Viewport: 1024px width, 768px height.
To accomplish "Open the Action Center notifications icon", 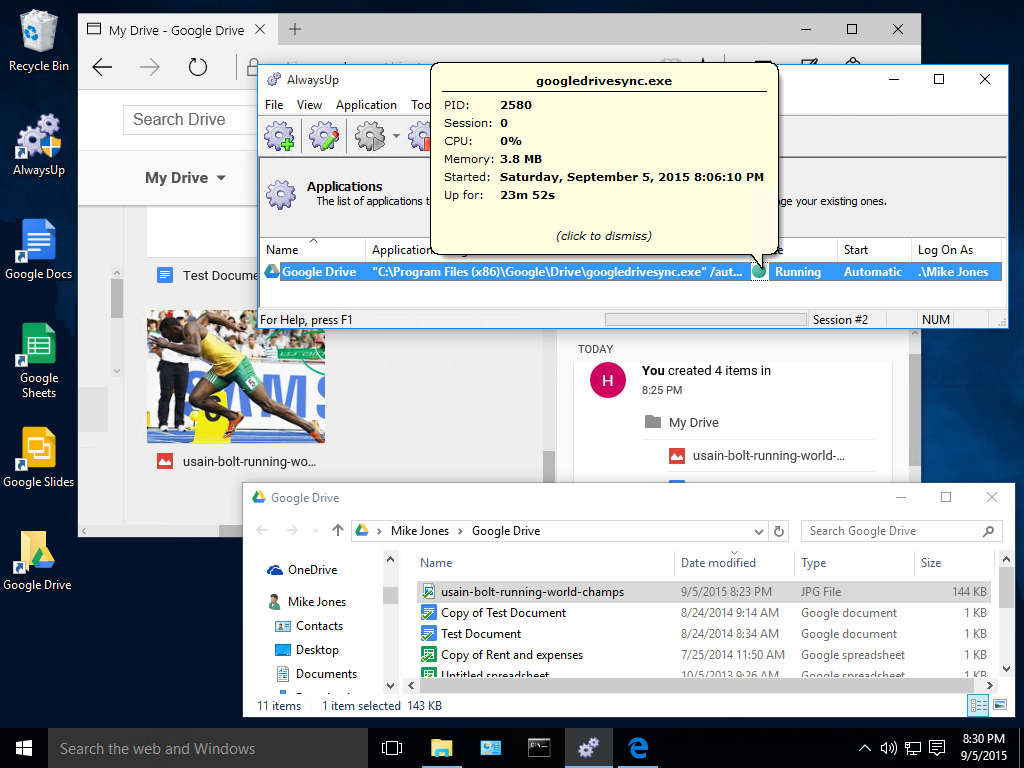I will 937,748.
